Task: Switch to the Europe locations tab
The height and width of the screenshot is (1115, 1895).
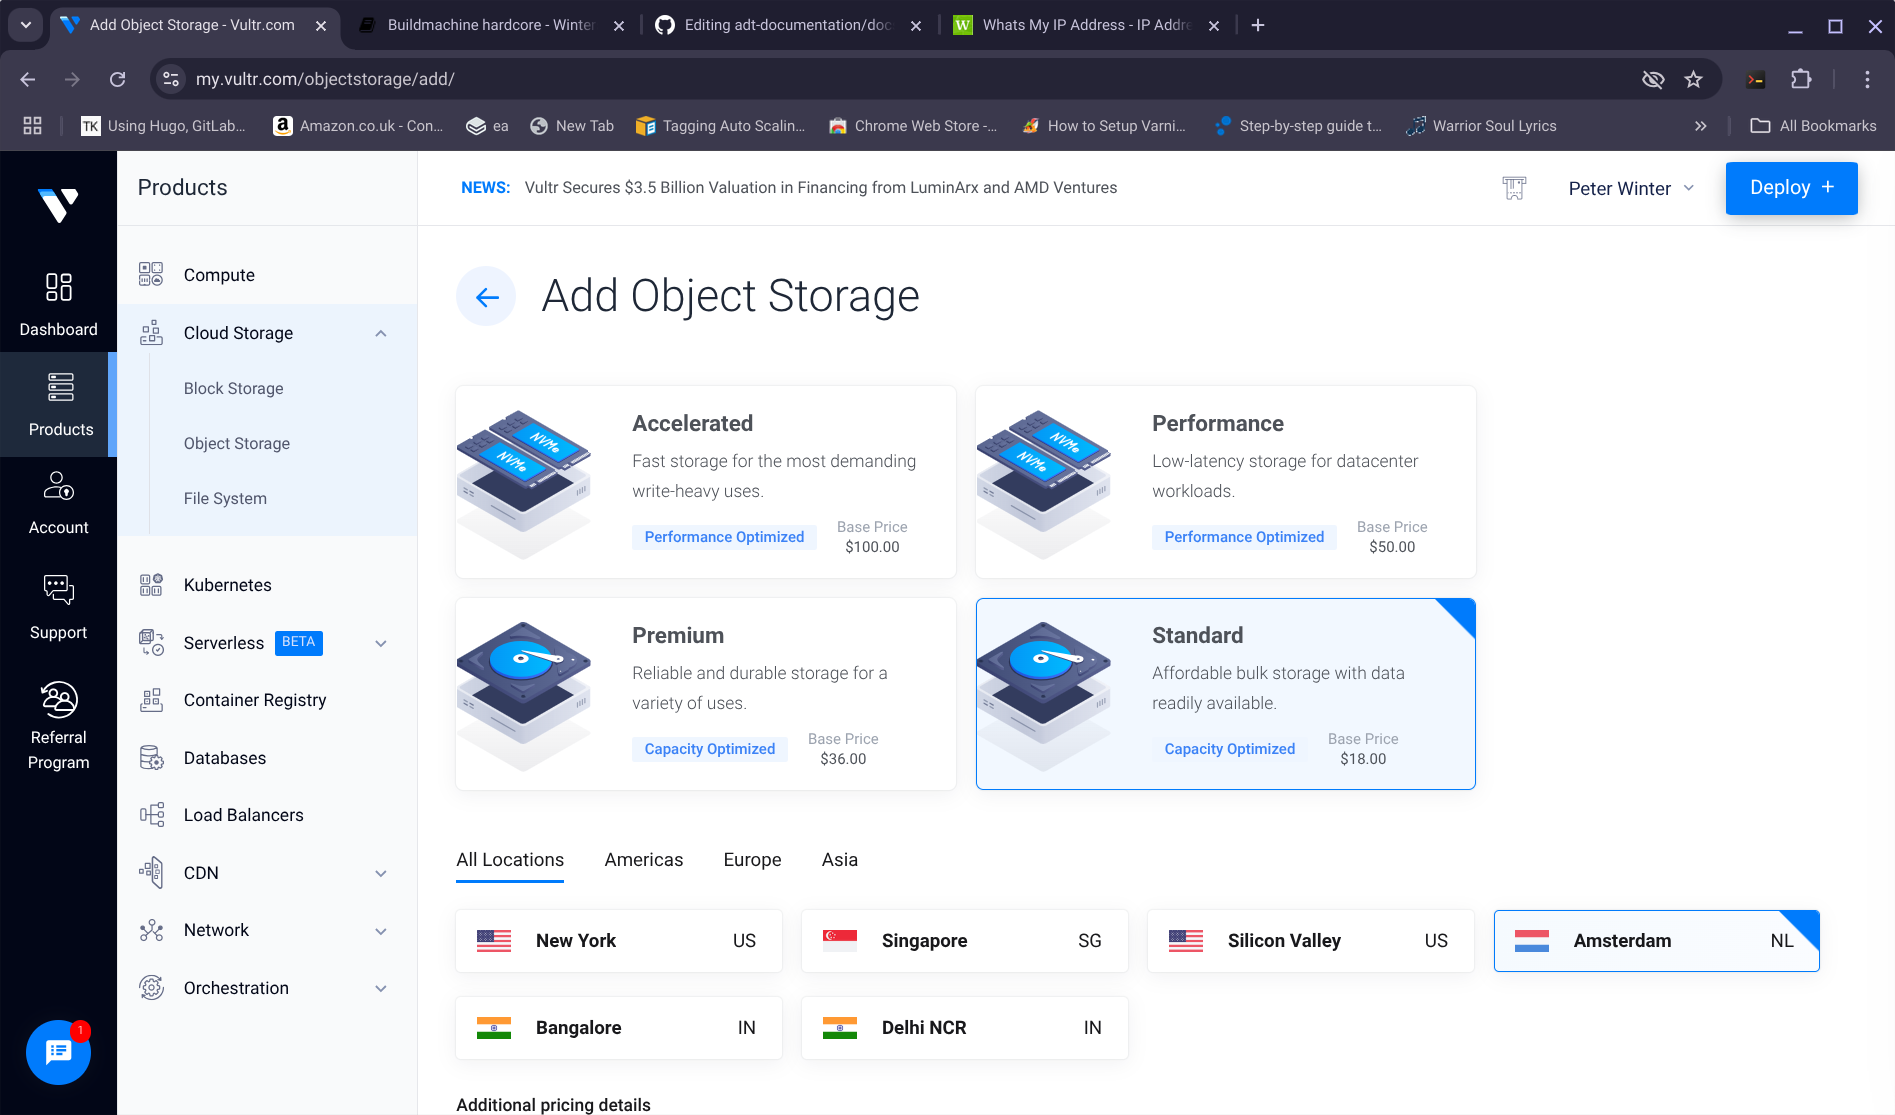Action: (752, 860)
